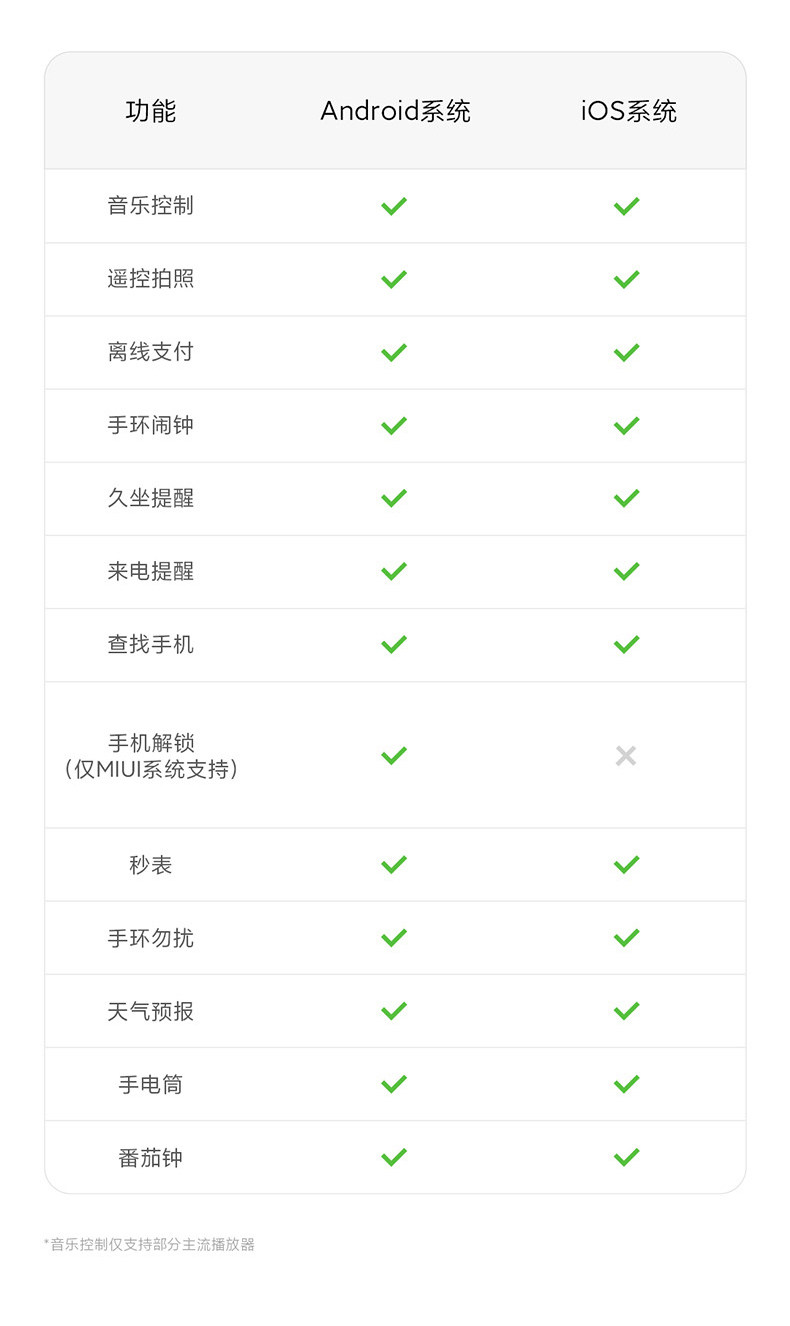Screen dimensions: 790x1326
Task: Click the Android checkmark for 离线支付
Action: click(394, 352)
